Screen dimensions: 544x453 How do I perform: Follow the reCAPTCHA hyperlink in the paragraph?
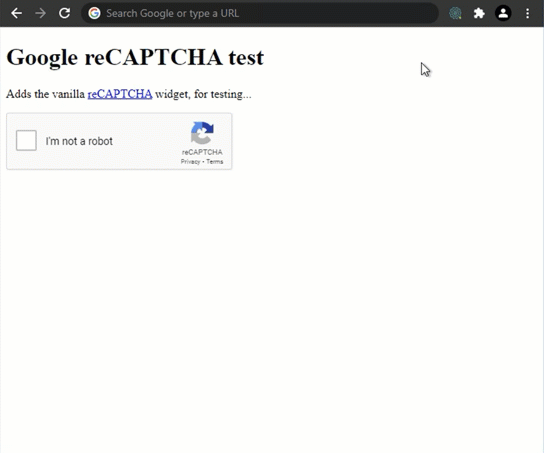pos(120,94)
